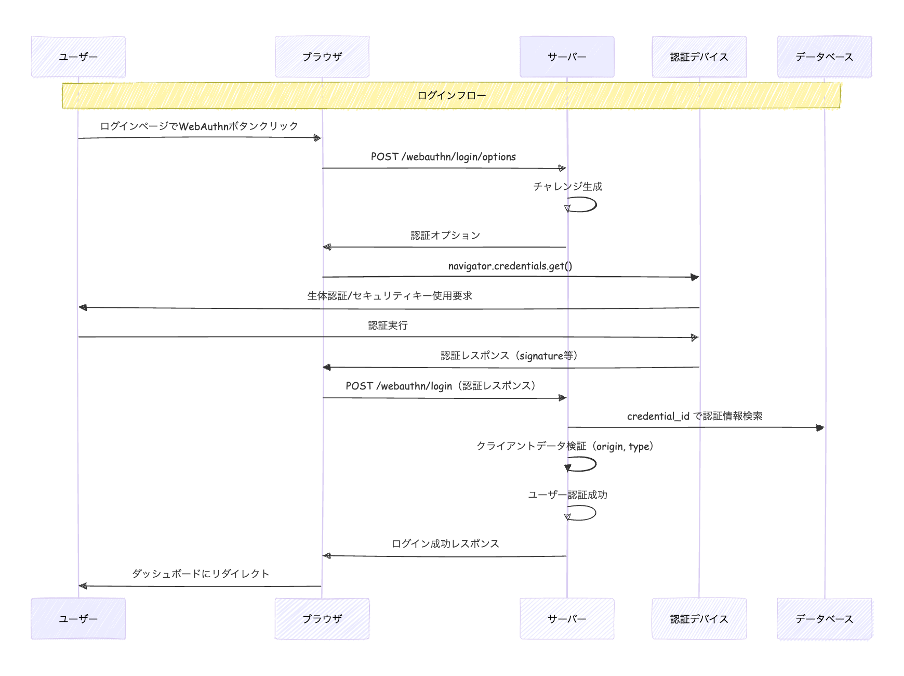Select the top 認証デバイス participant box

click(x=699, y=57)
